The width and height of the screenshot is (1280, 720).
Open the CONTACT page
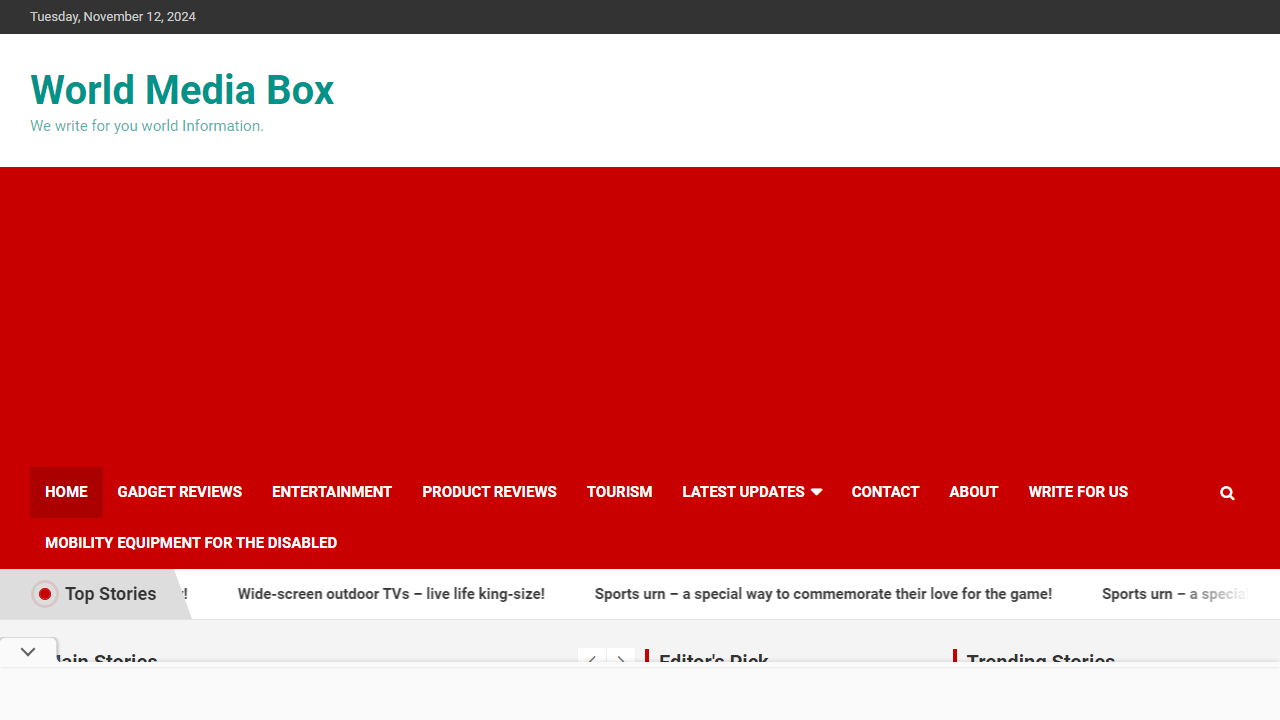pos(885,492)
